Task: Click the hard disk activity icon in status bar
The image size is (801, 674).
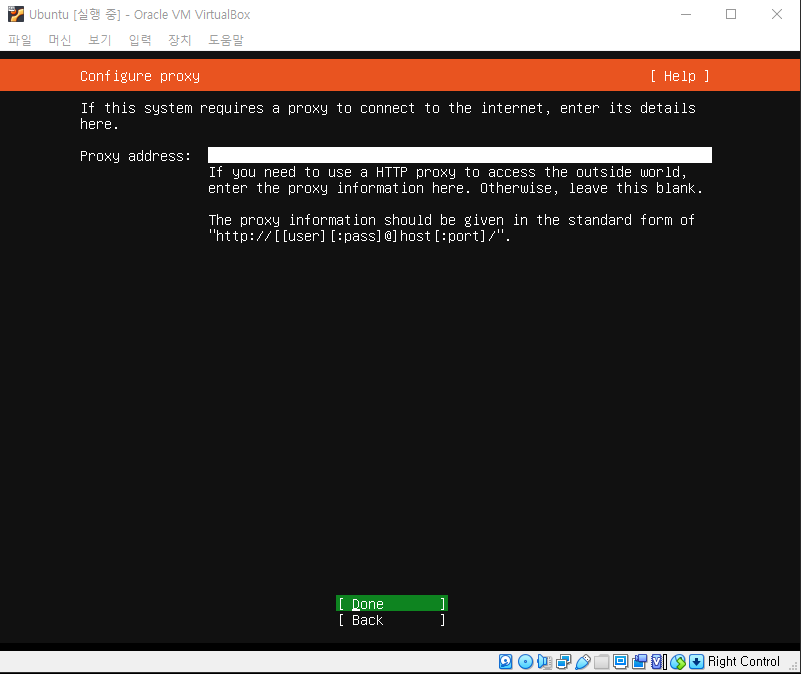Action: (x=506, y=662)
